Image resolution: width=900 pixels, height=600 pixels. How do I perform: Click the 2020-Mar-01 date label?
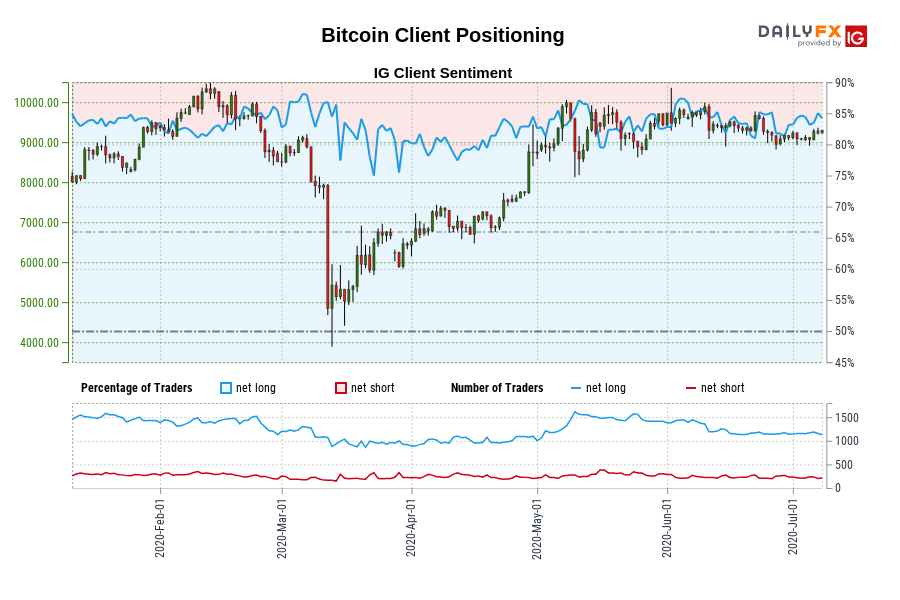point(281,528)
